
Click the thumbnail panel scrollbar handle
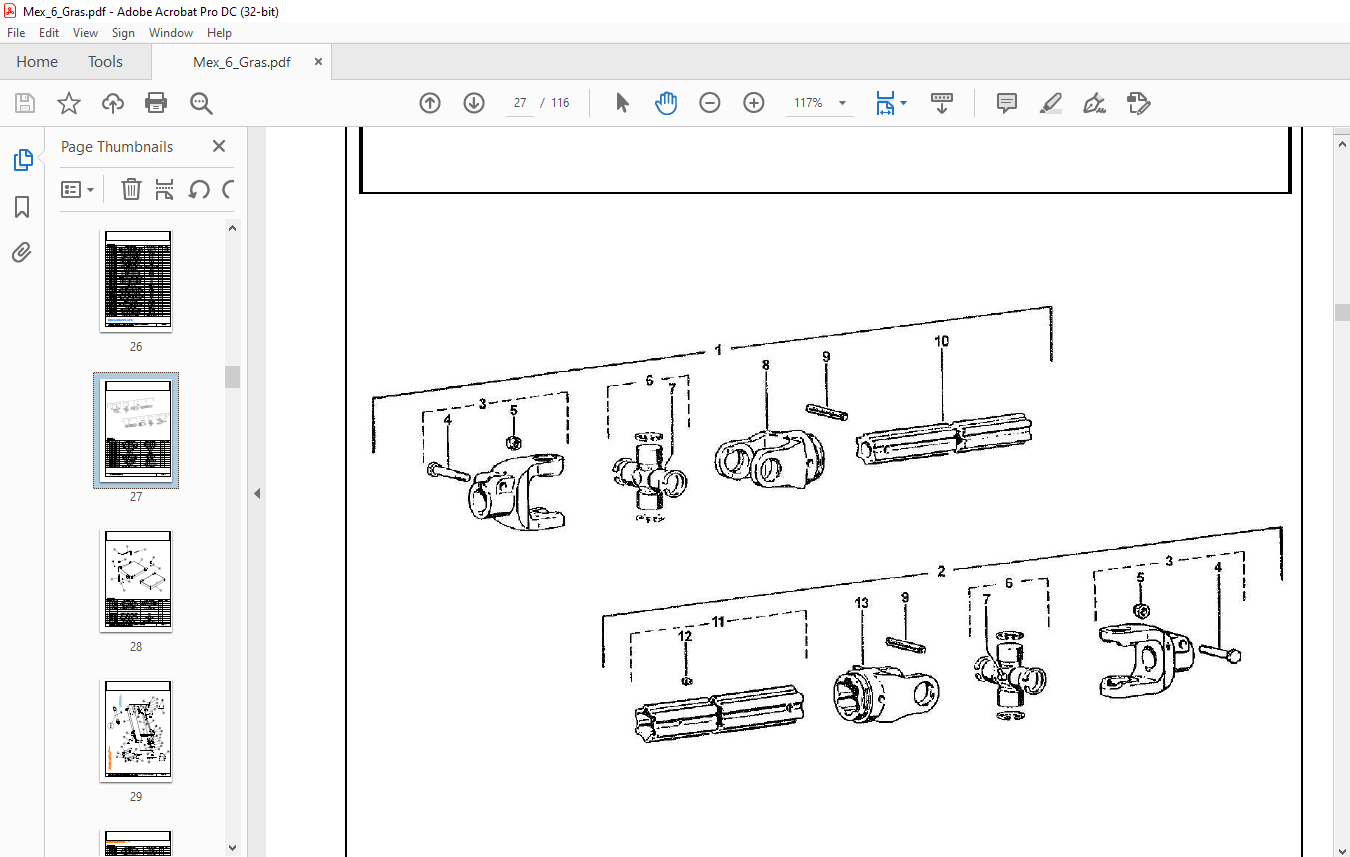tap(232, 376)
